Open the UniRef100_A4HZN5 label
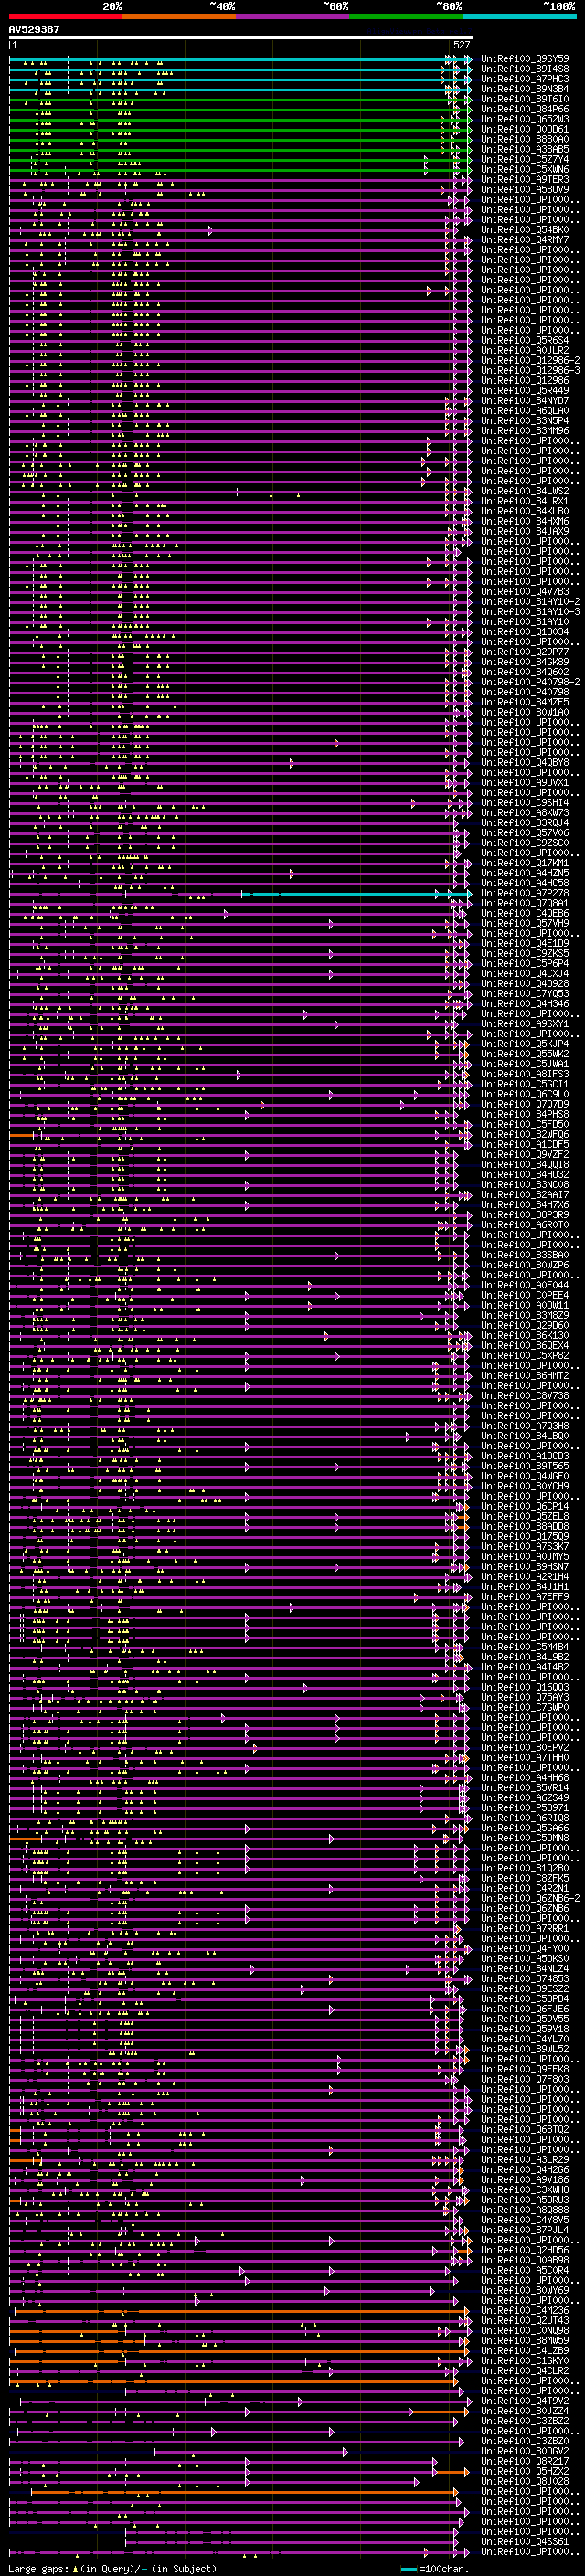Screen dimensions: 585x2576 [x=525, y=873]
